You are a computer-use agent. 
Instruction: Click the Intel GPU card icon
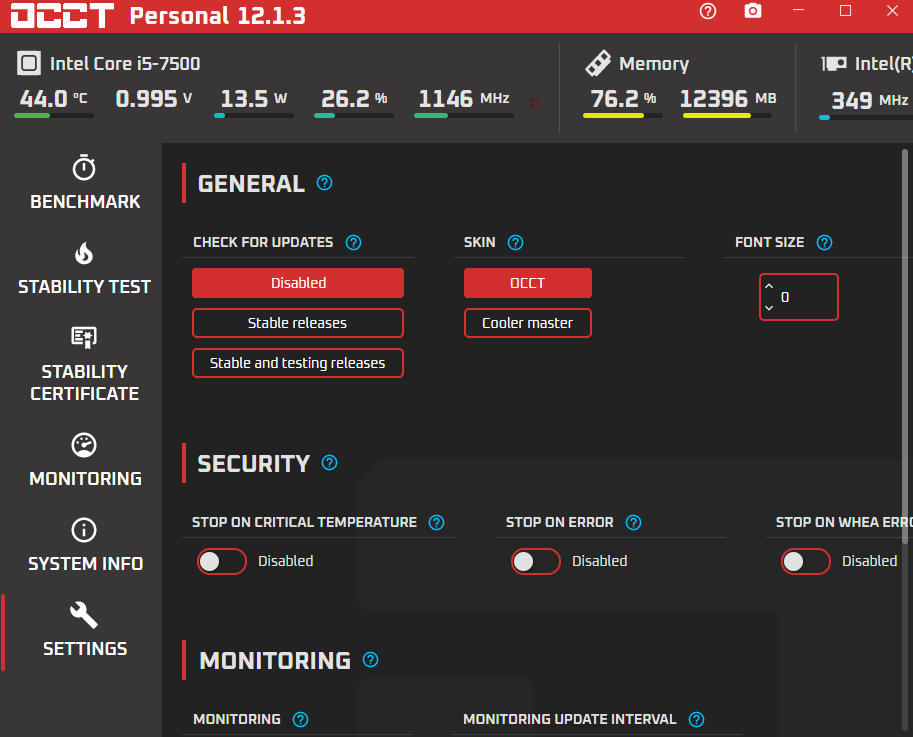833,63
